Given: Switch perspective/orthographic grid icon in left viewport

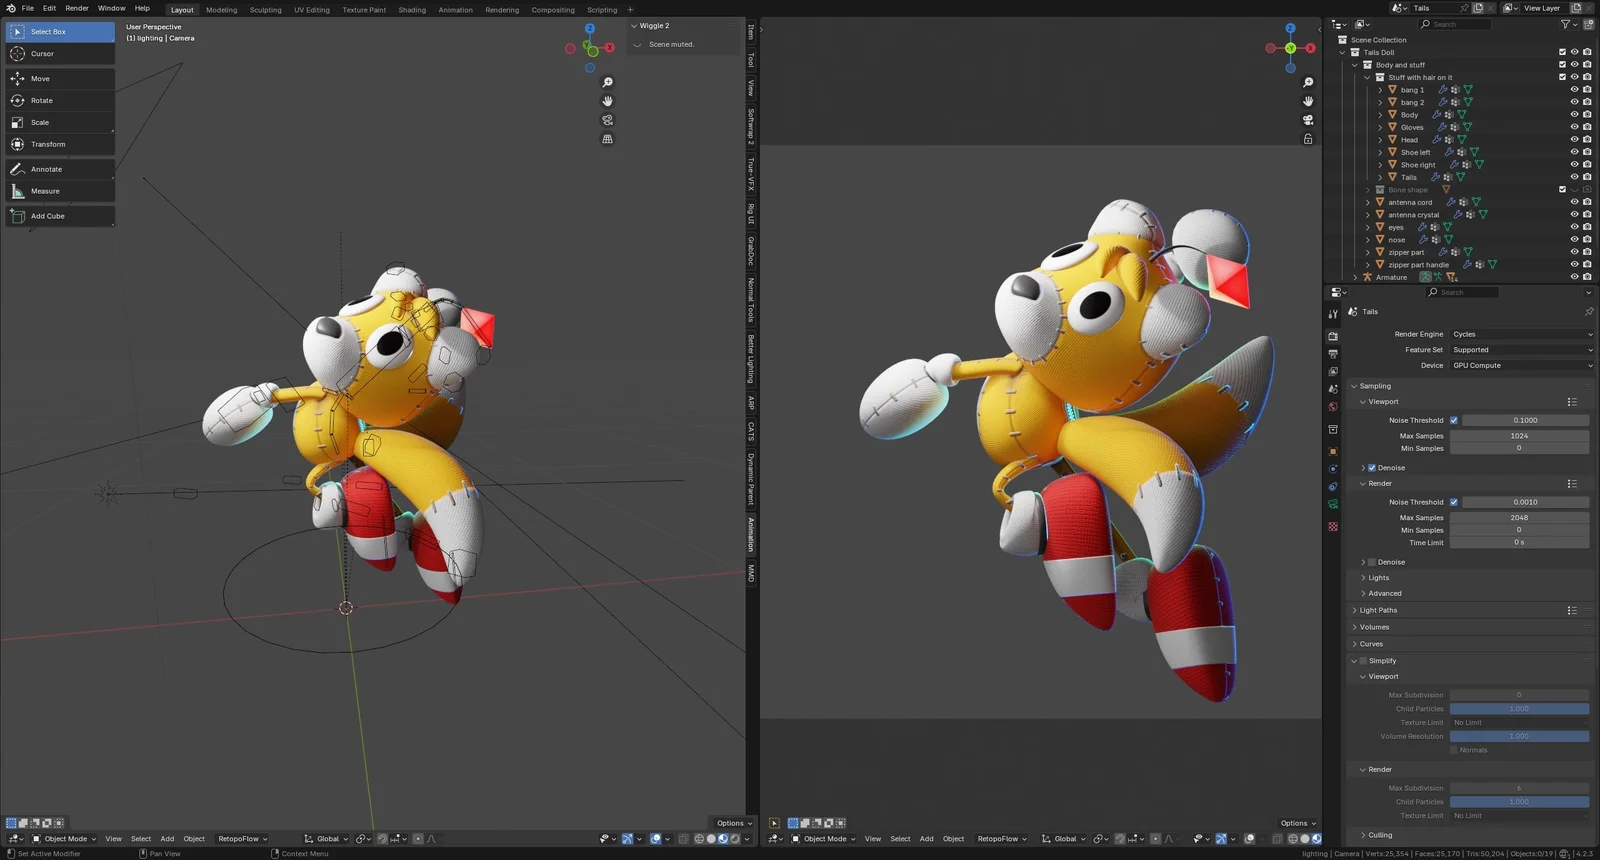Looking at the screenshot, I should pyautogui.click(x=607, y=139).
